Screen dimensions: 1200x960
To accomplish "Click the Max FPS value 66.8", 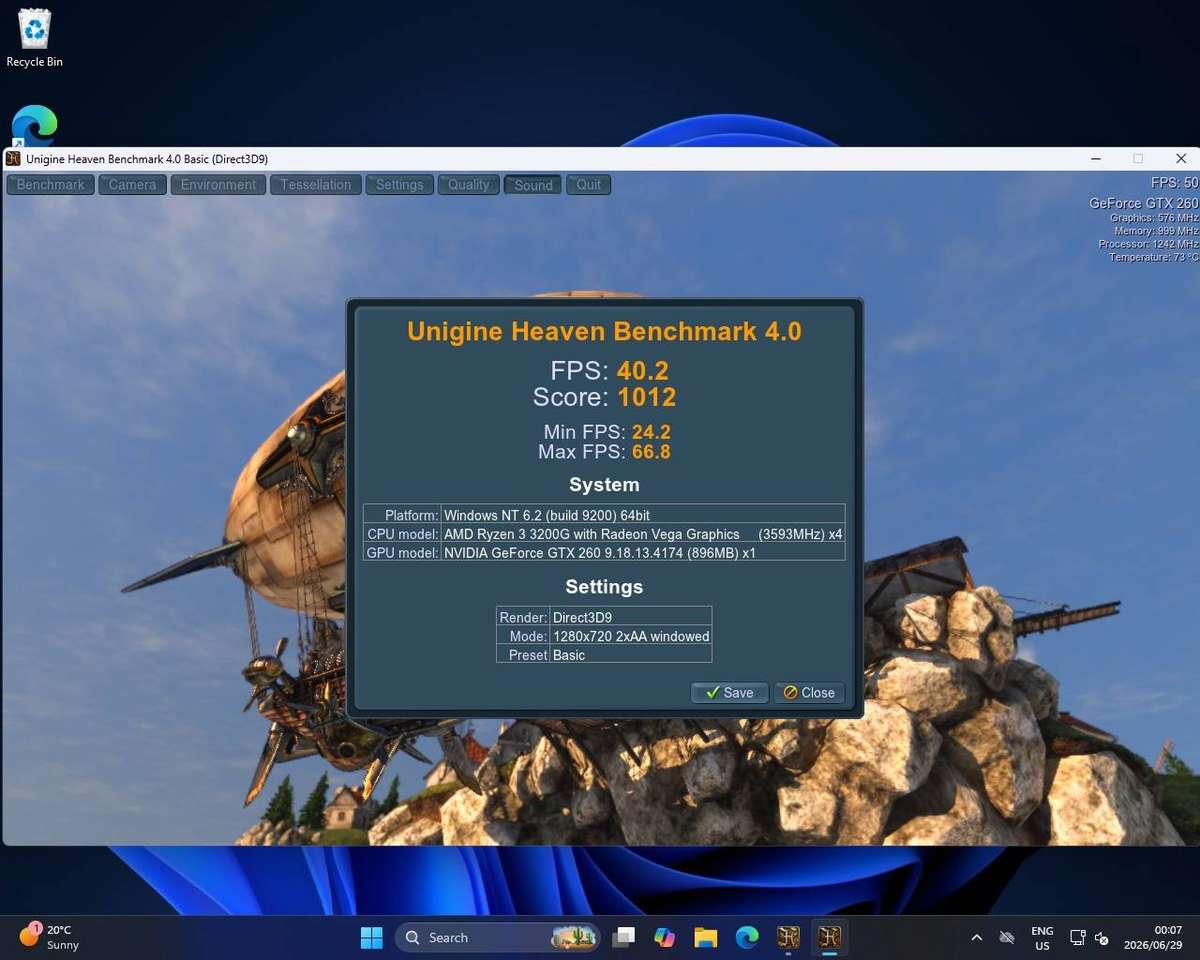I will (651, 452).
